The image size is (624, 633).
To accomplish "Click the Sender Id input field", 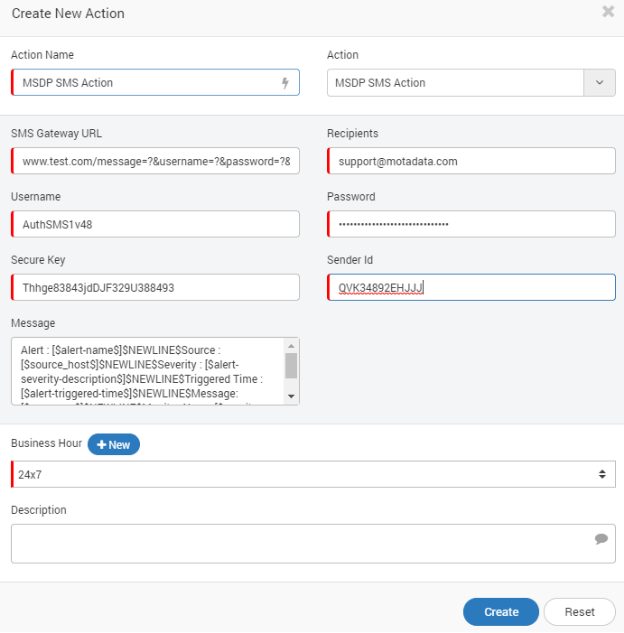I will [471, 287].
